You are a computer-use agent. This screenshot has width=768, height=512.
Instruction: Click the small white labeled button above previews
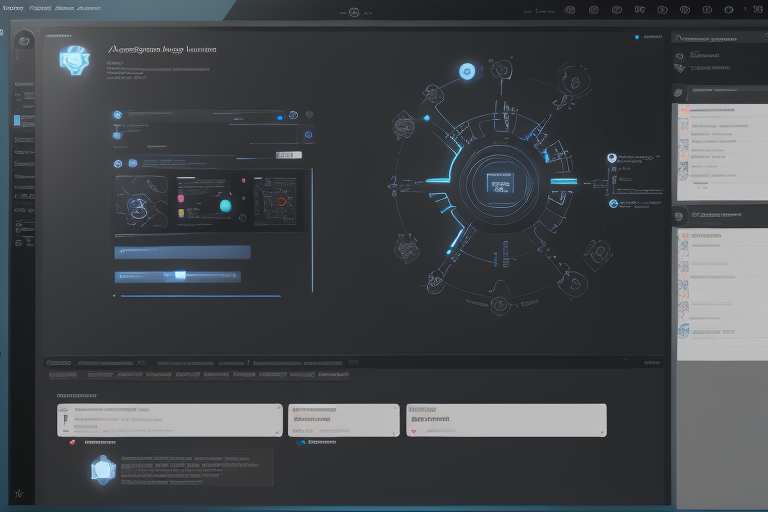[288, 155]
